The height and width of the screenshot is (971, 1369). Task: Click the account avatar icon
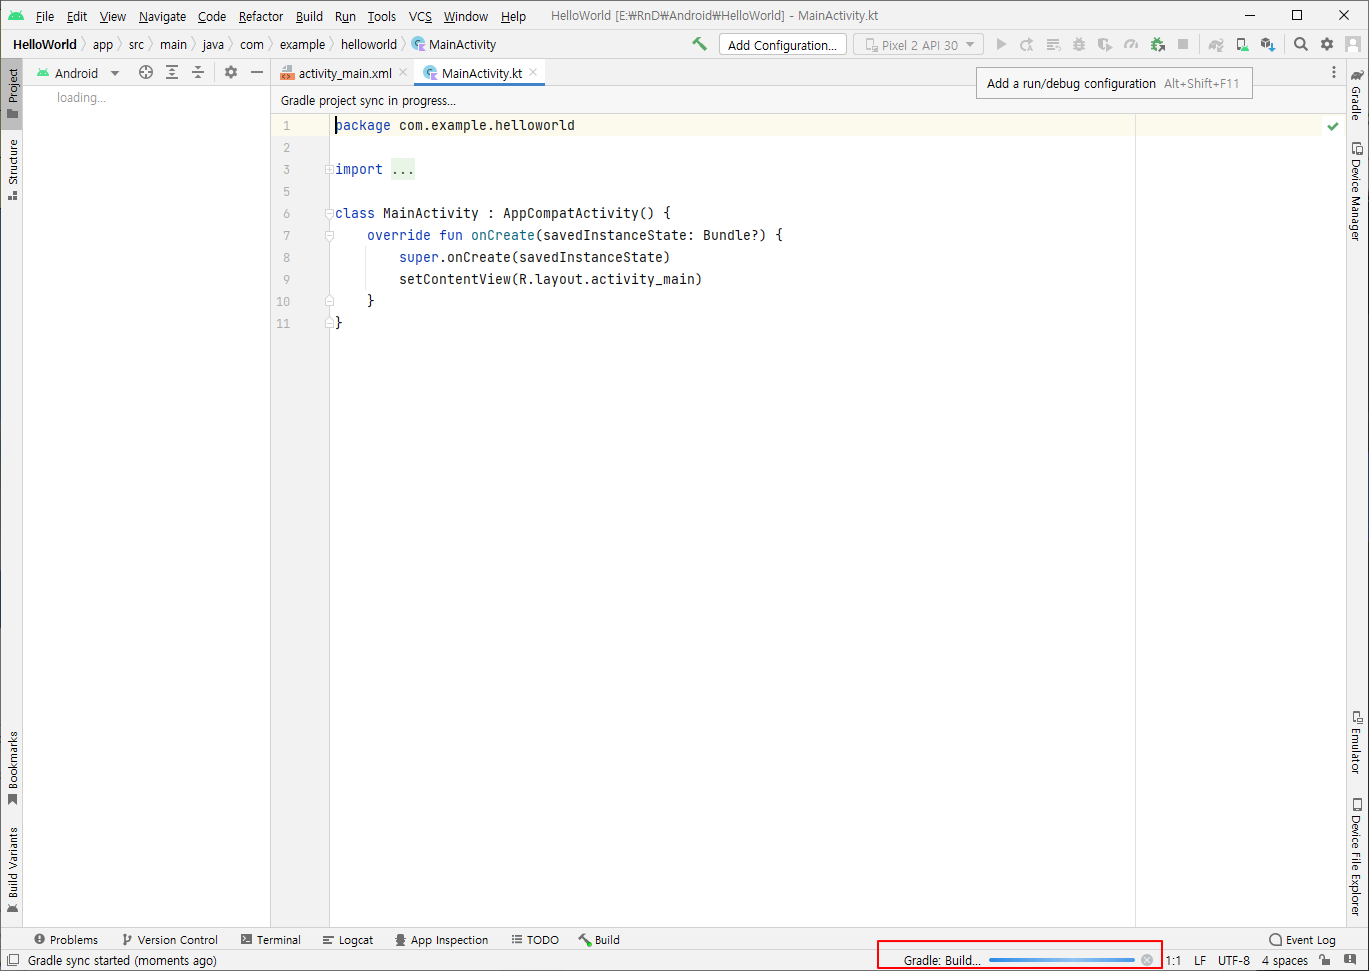click(1353, 44)
